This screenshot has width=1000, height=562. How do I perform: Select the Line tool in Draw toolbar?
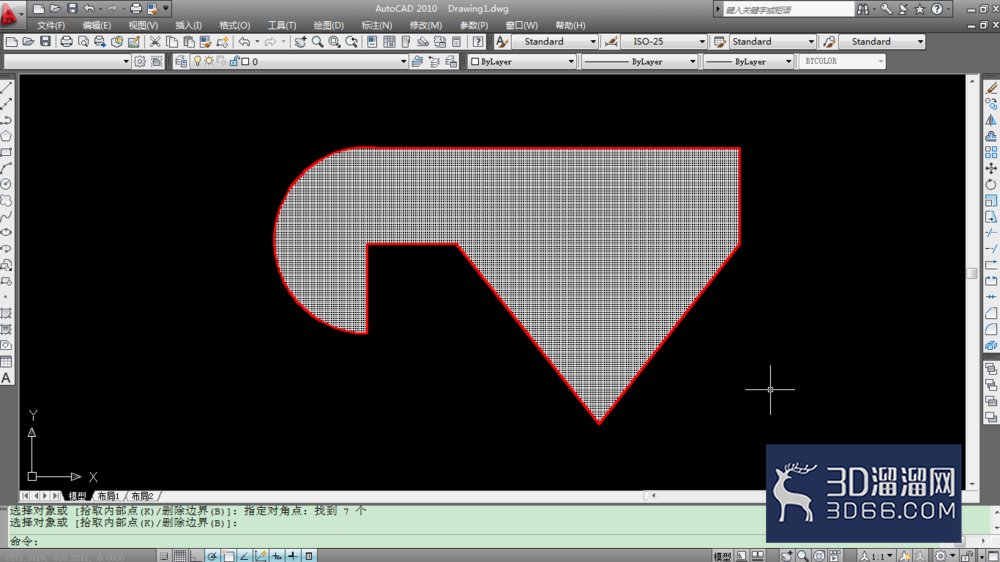point(6,88)
